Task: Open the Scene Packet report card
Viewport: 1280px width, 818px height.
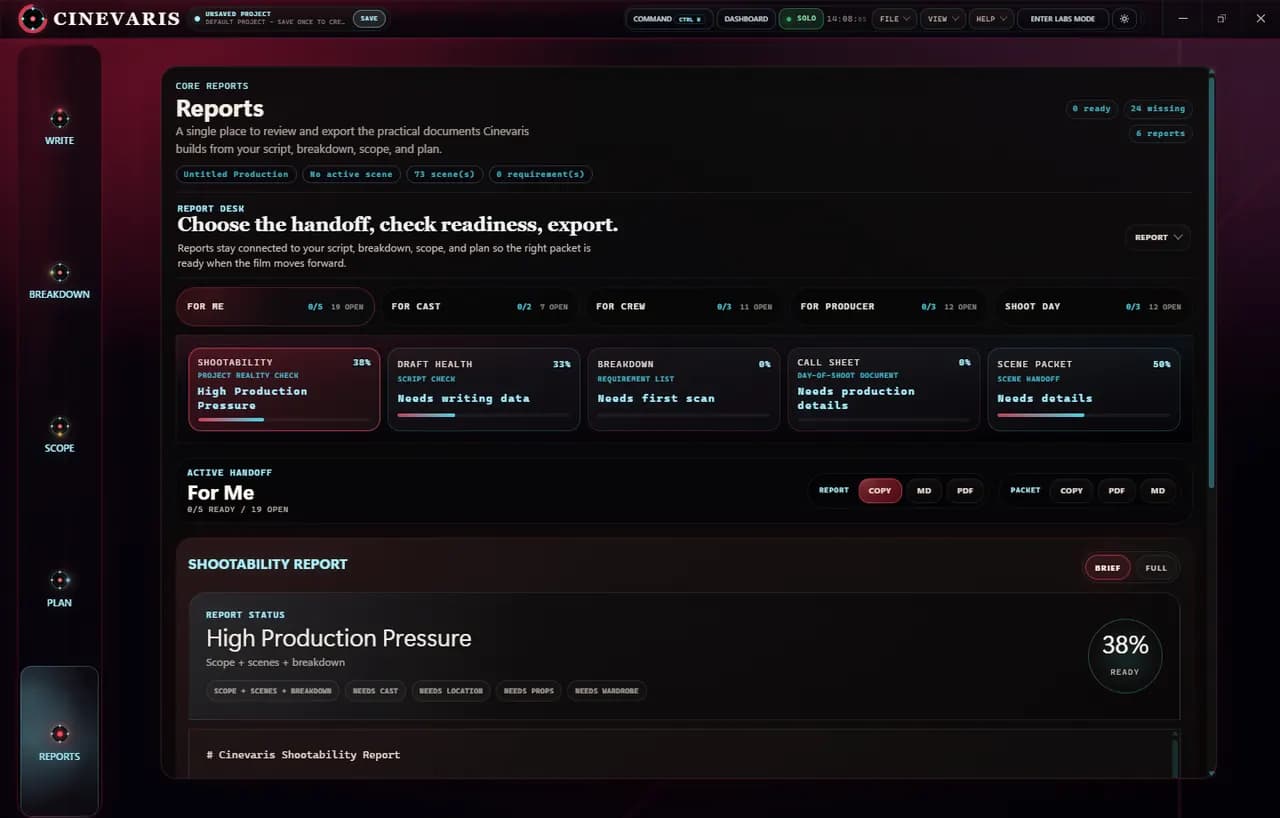Action: point(1084,389)
